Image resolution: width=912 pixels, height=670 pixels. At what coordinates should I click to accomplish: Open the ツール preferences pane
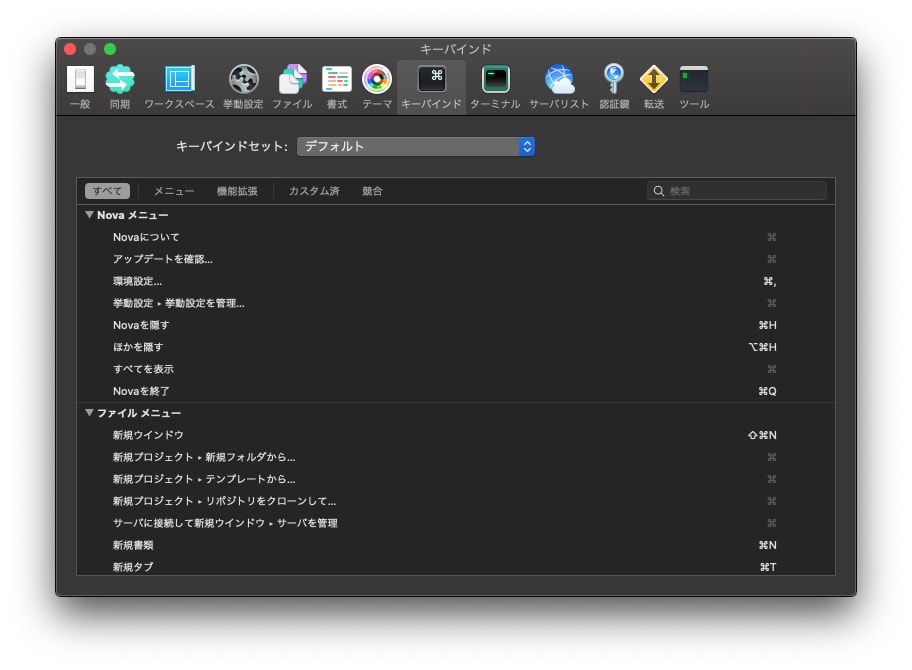coord(694,87)
